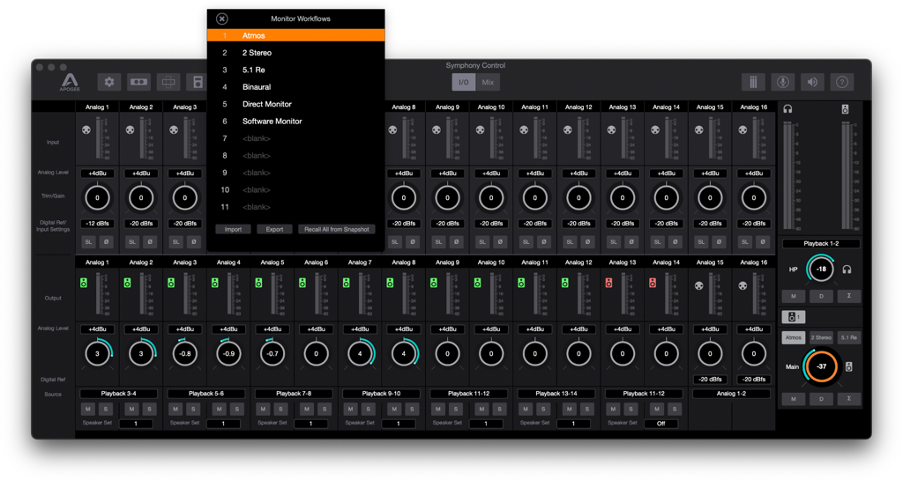
Task: Click the green speaker icon on output Analog 5
Action: click(259, 283)
